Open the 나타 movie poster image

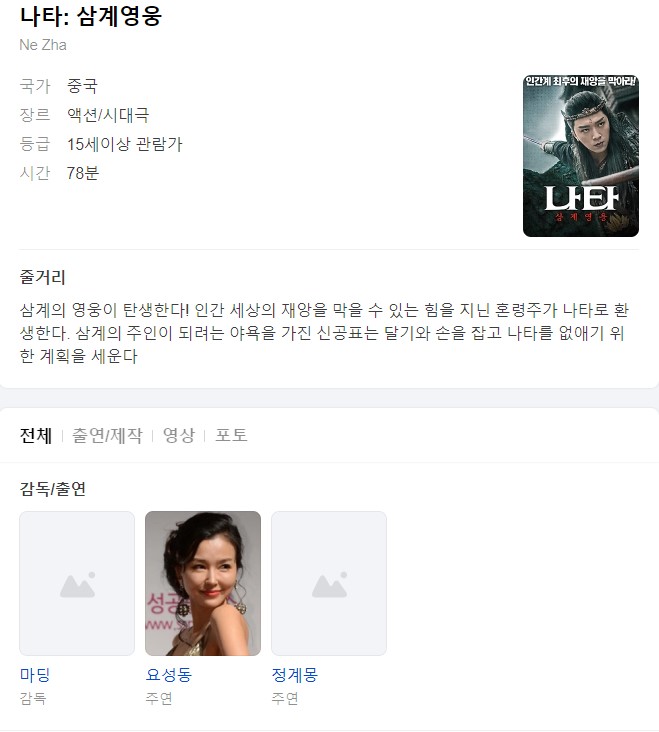581,156
